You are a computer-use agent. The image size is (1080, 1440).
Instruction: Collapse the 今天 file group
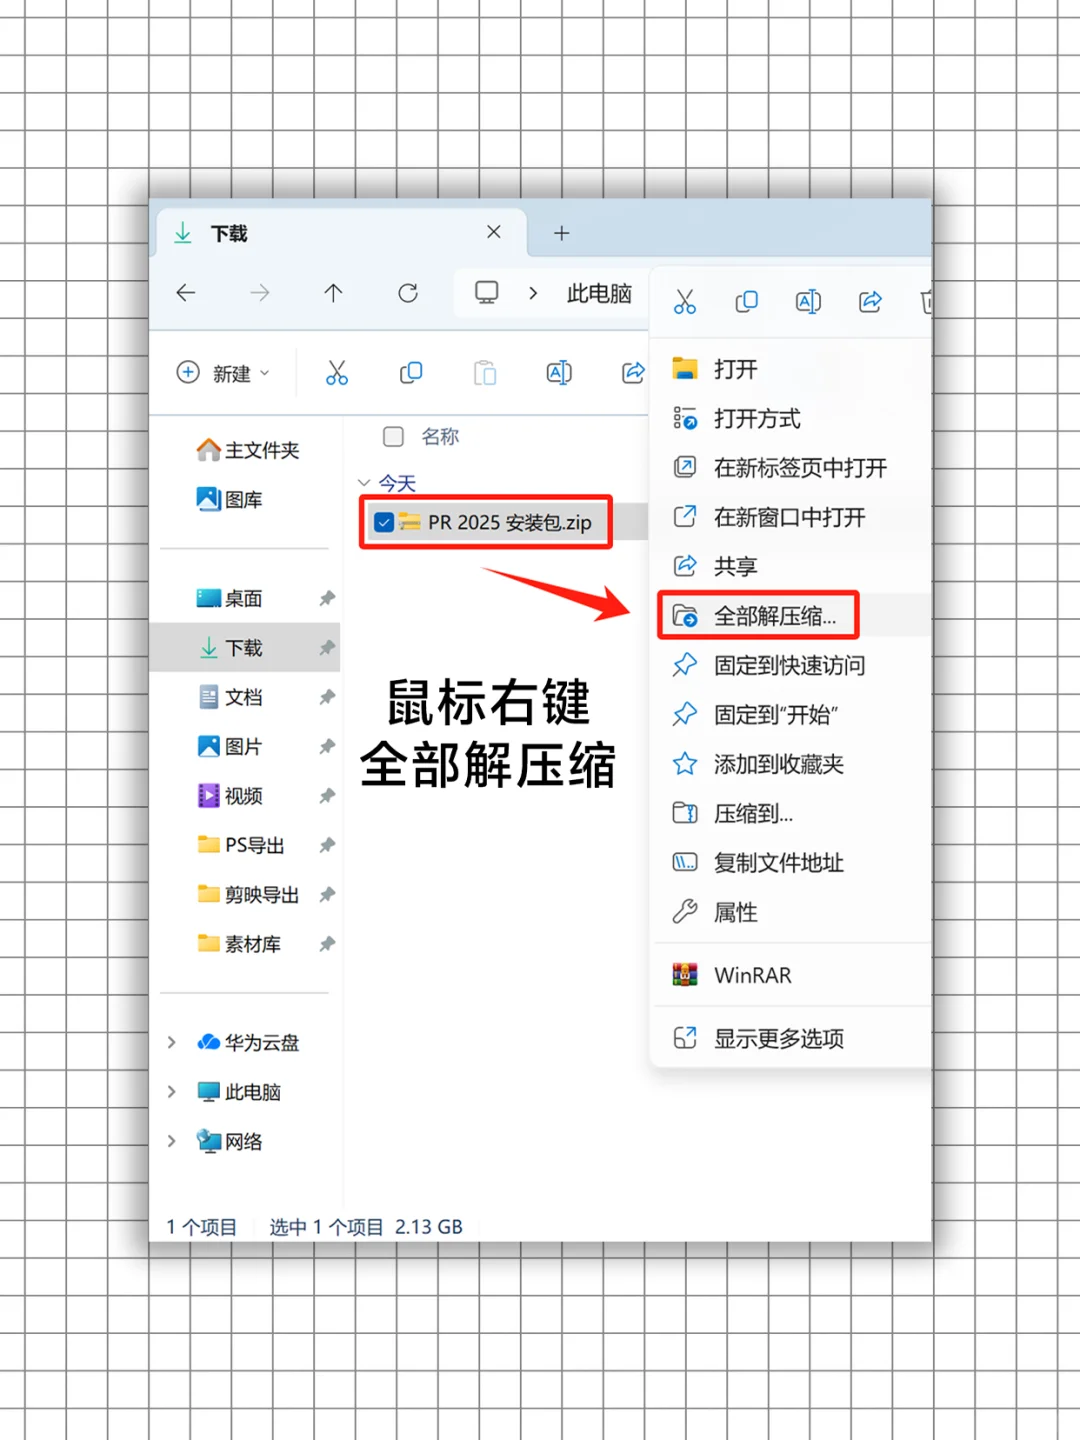point(366,483)
